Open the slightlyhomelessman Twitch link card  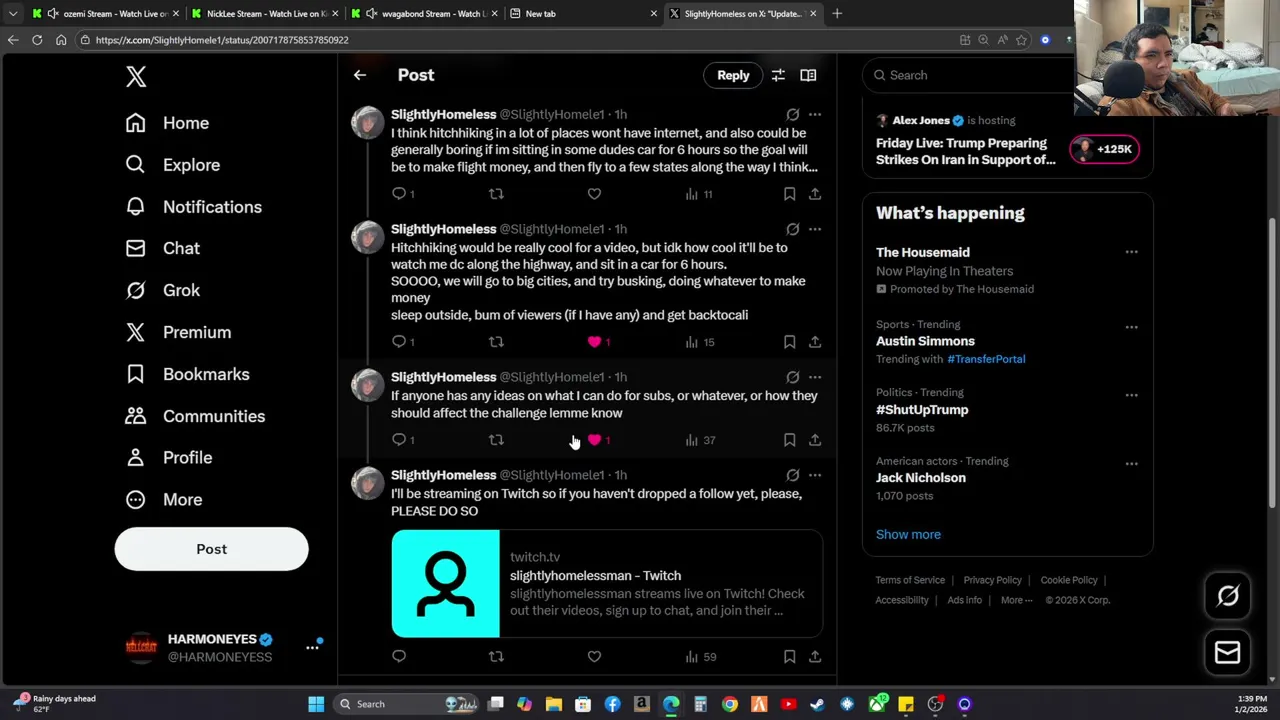[x=607, y=584]
